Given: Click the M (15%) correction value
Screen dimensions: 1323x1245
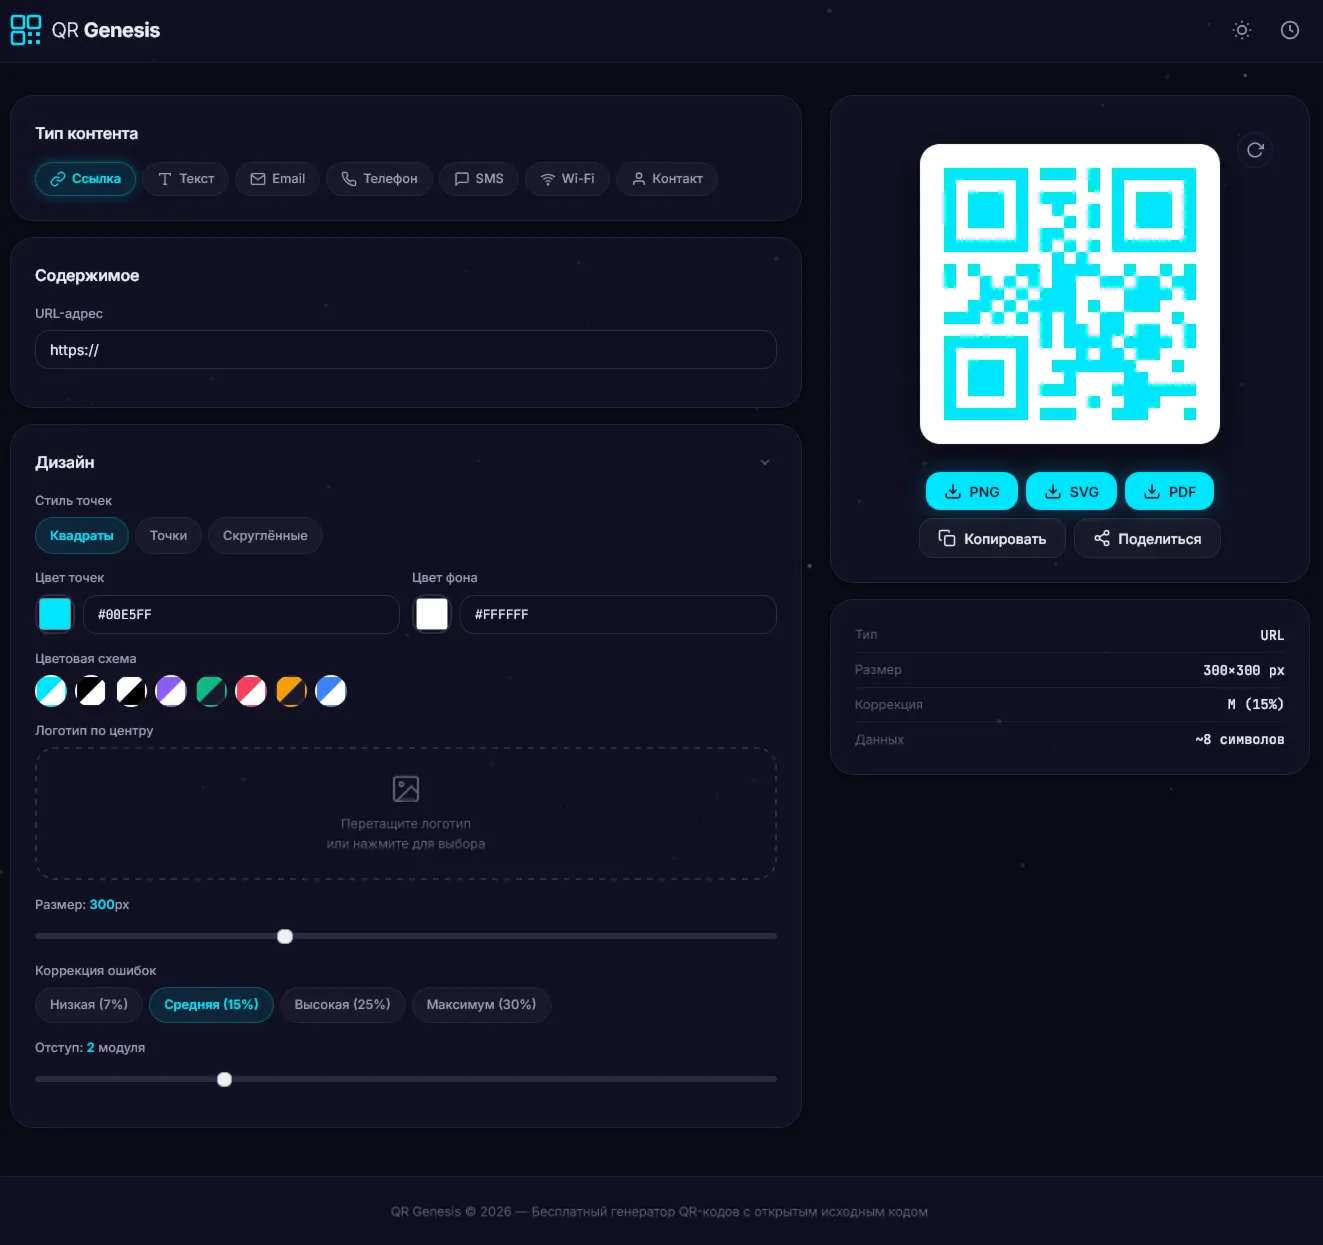Looking at the screenshot, I should [x=1255, y=705].
